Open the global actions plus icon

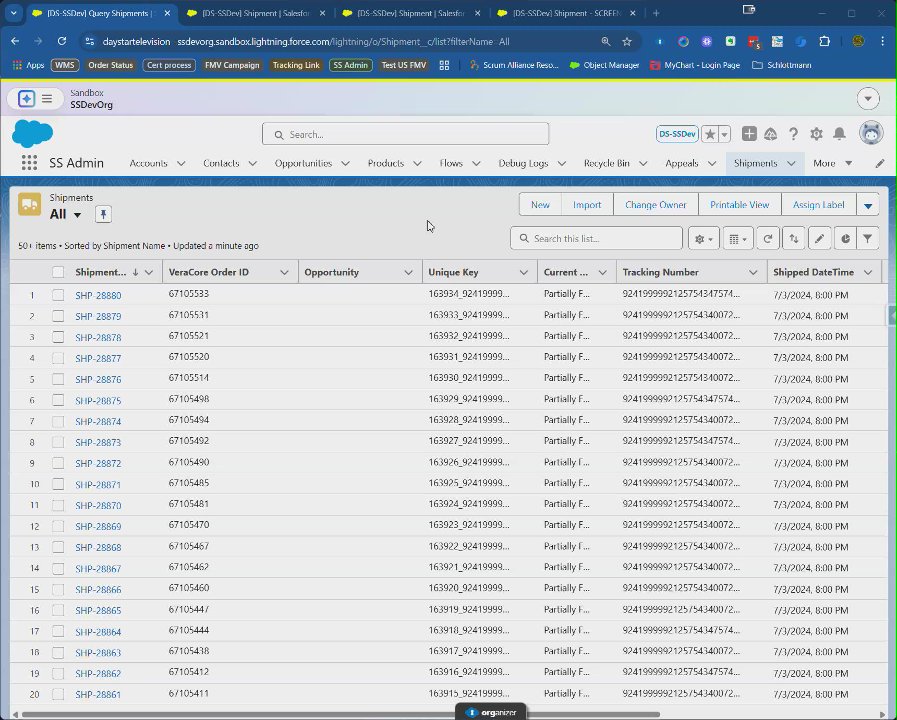tap(749, 134)
